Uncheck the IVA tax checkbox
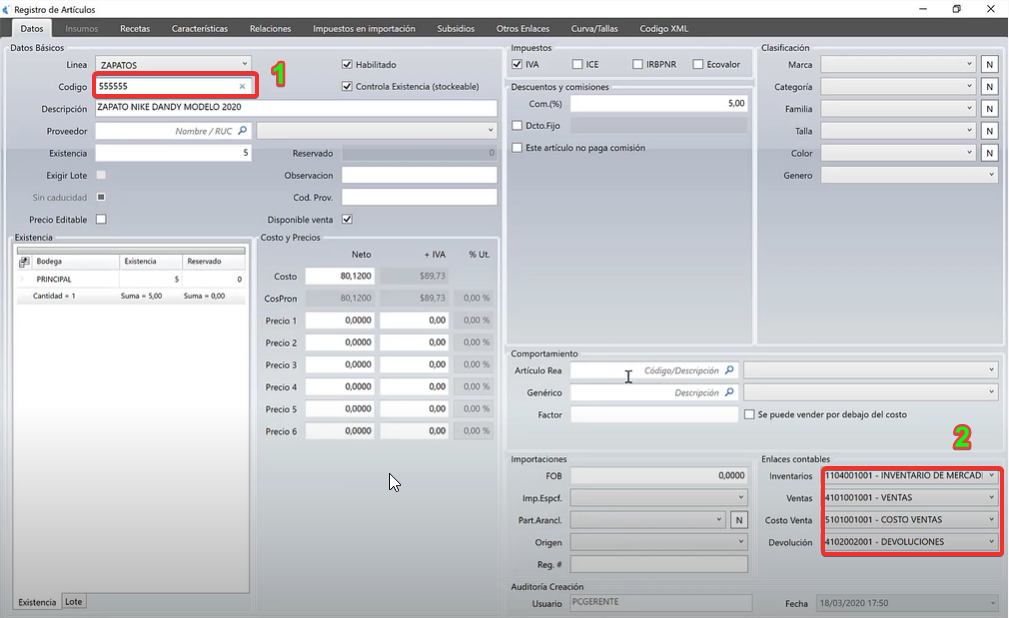1009x618 pixels. pyautogui.click(x=517, y=64)
